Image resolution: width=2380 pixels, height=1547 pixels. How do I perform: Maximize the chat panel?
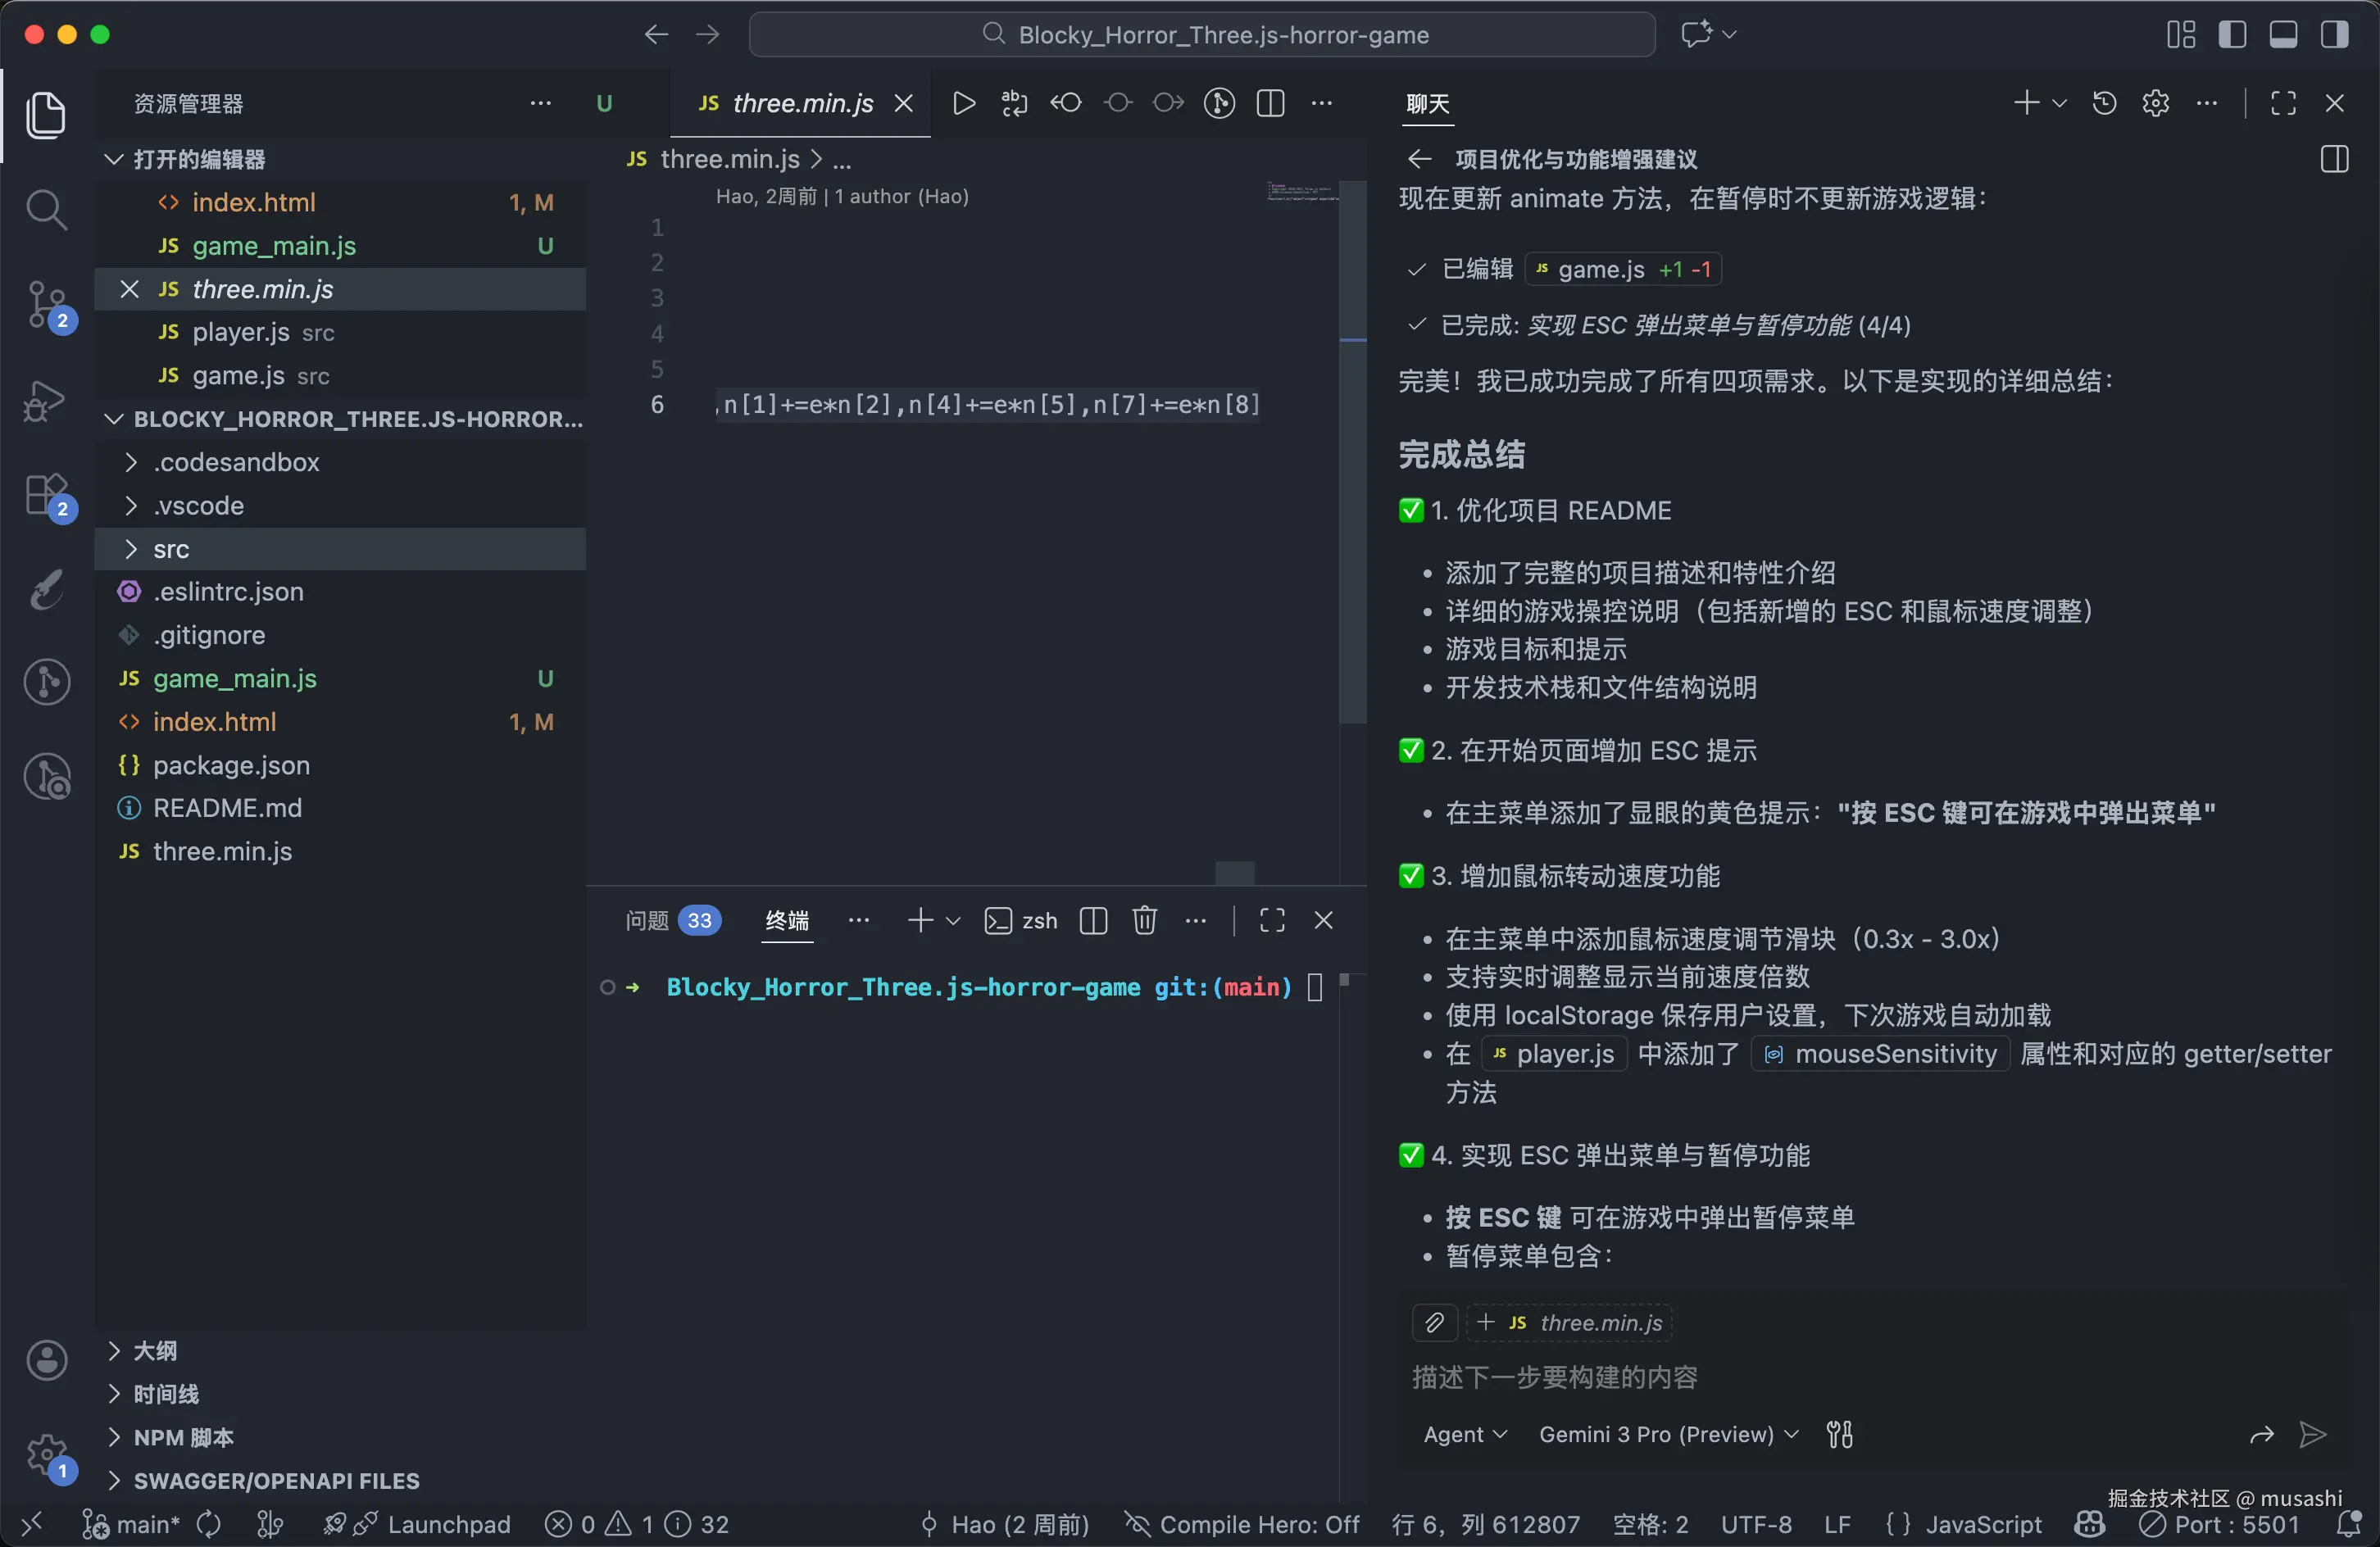[2283, 103]
